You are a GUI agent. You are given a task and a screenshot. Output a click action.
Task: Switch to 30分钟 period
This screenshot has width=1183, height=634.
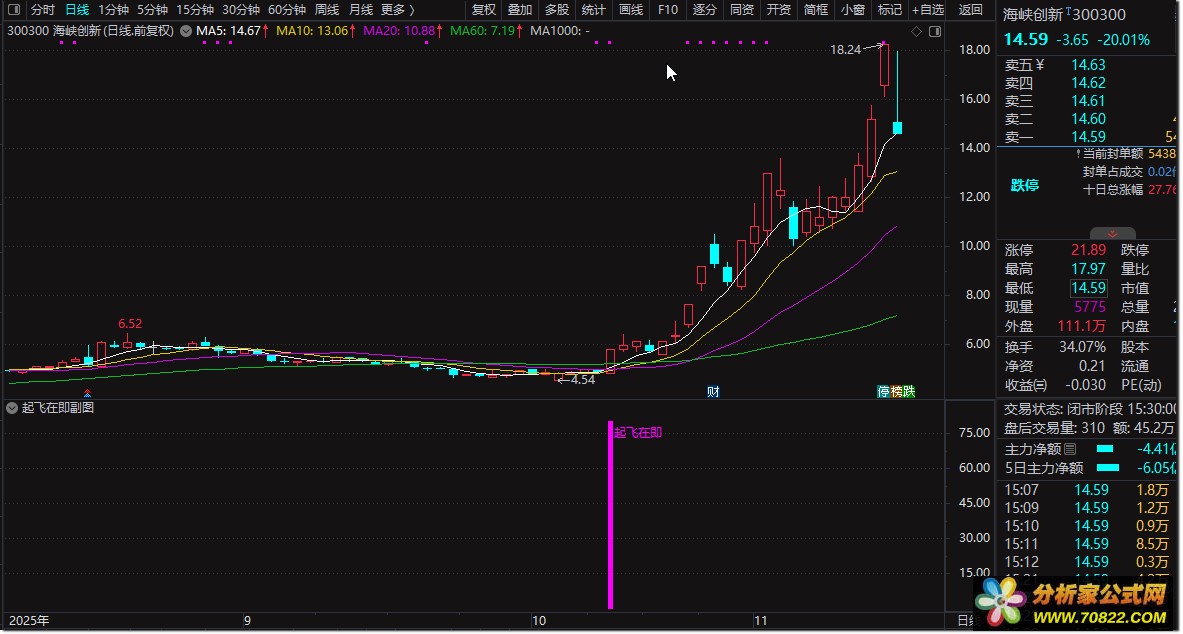241,10
